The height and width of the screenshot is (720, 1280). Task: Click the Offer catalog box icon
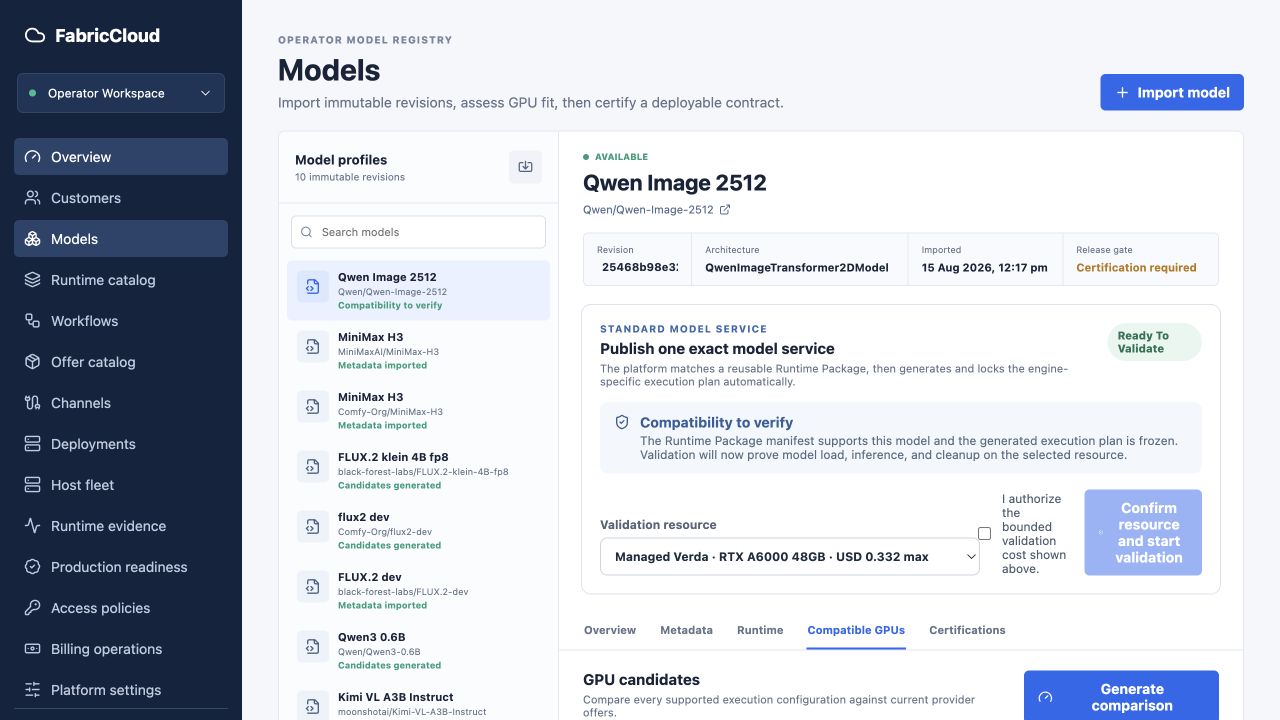coord(33,362)
